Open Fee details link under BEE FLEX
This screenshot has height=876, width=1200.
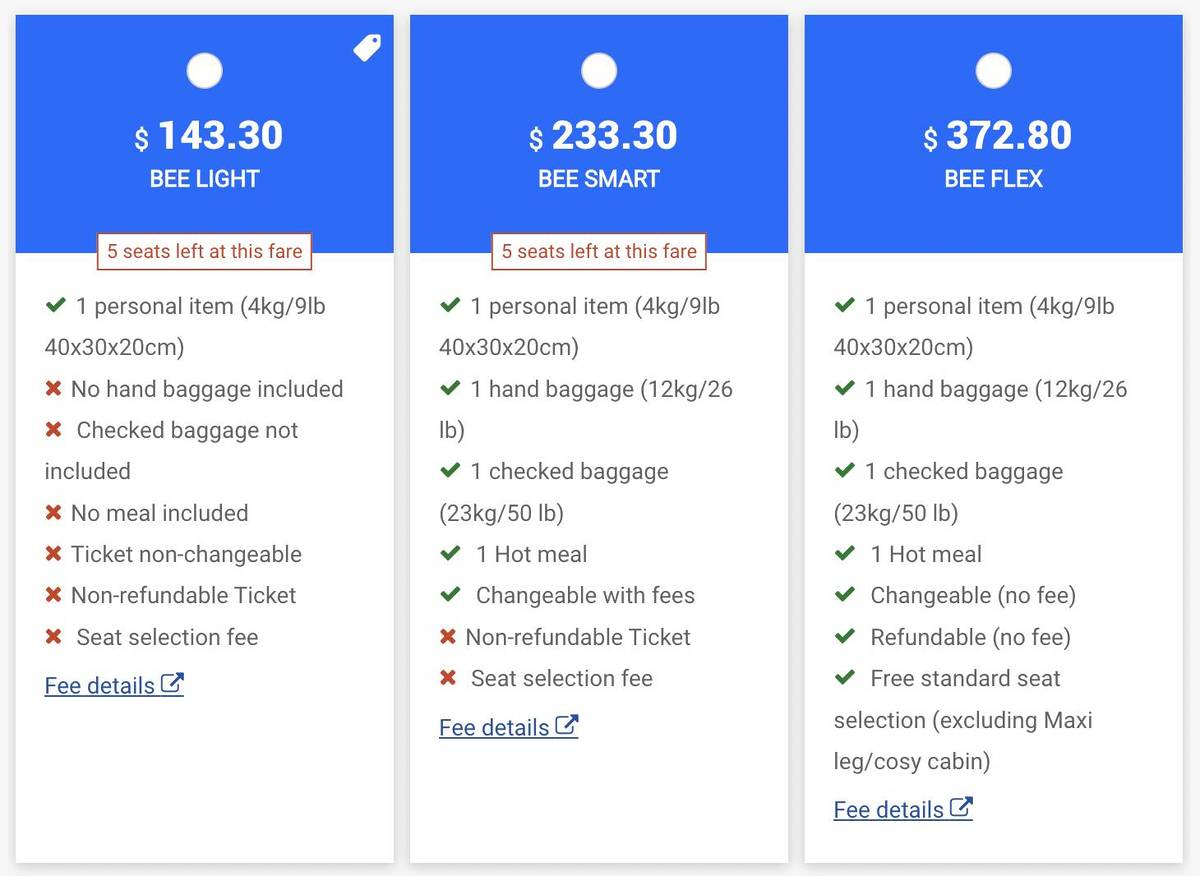pyautogui.click(x=889, y=810)
